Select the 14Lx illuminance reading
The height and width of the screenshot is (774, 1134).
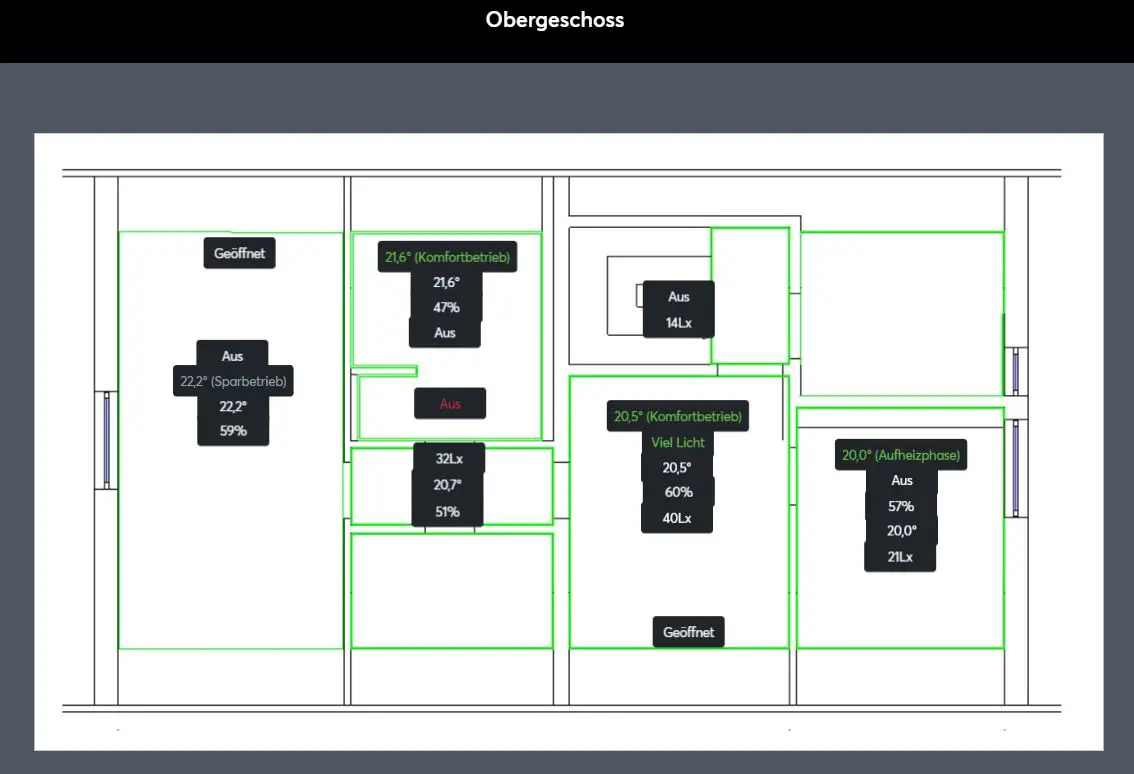[679, 323]
